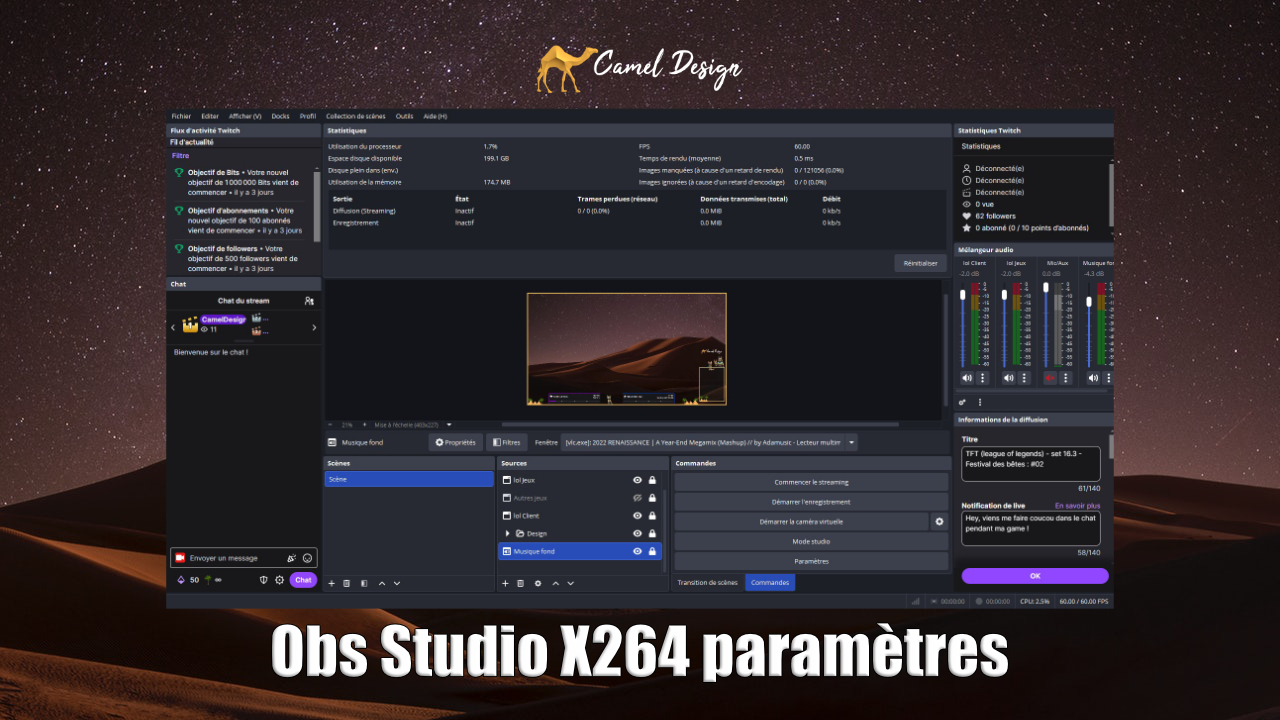
Task: Click the Commencer le streaming button
Action: 811,482
